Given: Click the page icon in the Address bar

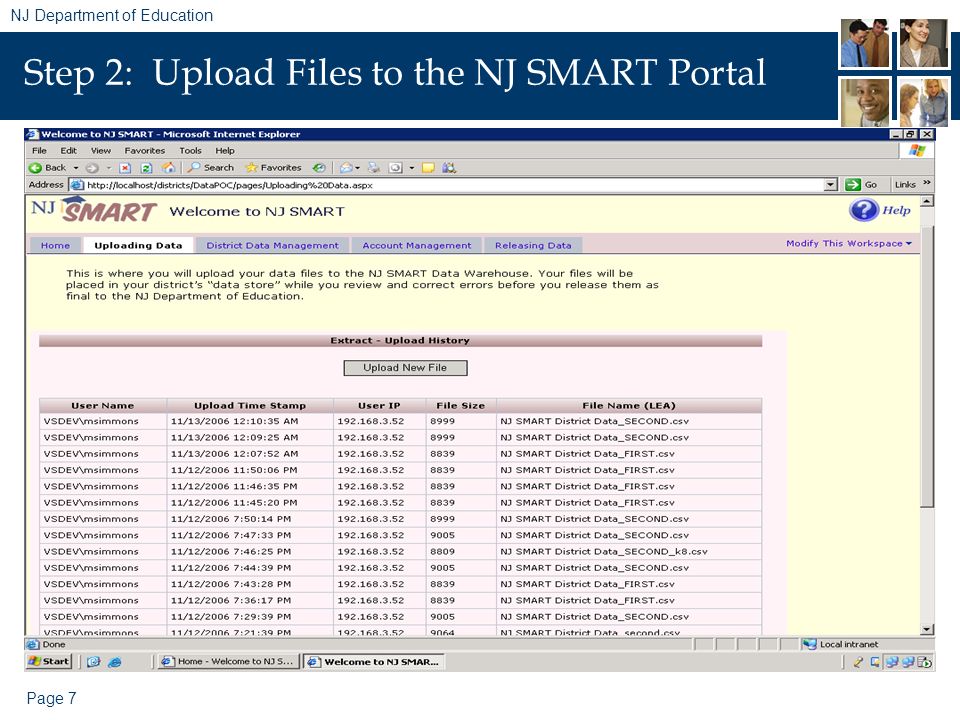Looking at the screenshot, I should (x=77, y=185).
